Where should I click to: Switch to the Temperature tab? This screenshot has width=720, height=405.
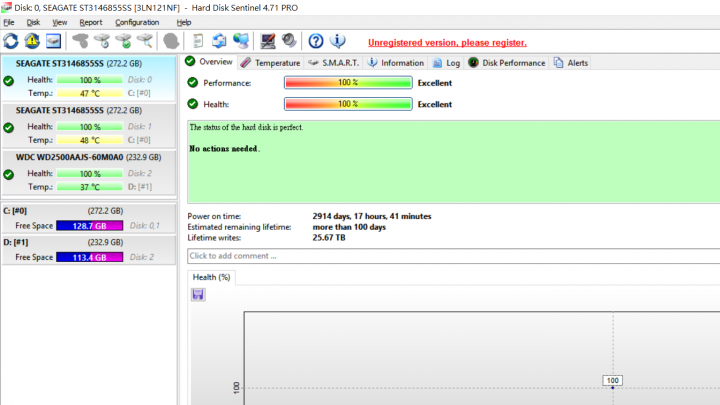point(270,63)
